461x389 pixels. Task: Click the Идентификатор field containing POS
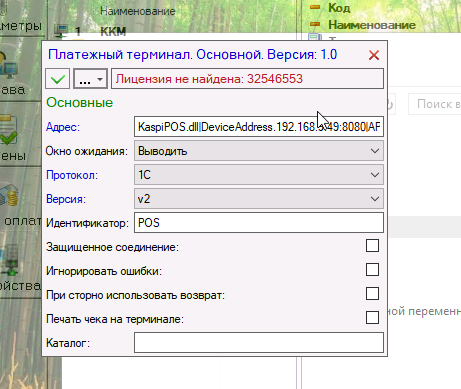pyautogui.click(x=259, y=223)
